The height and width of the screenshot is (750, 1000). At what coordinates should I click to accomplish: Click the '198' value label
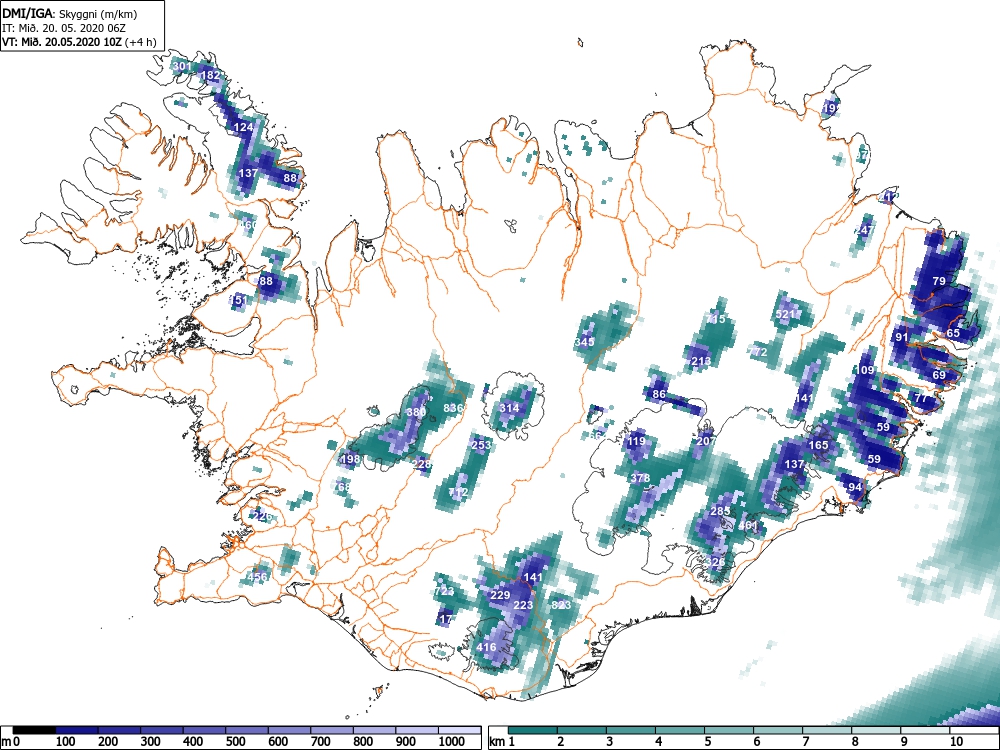coord(350,459)
